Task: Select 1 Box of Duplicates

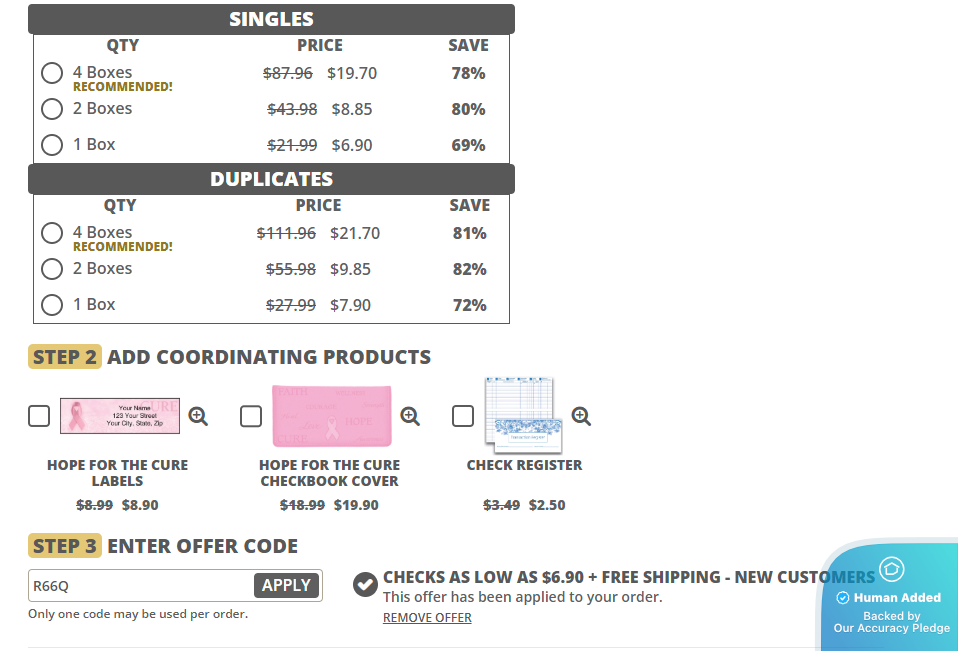Action: 52,305
